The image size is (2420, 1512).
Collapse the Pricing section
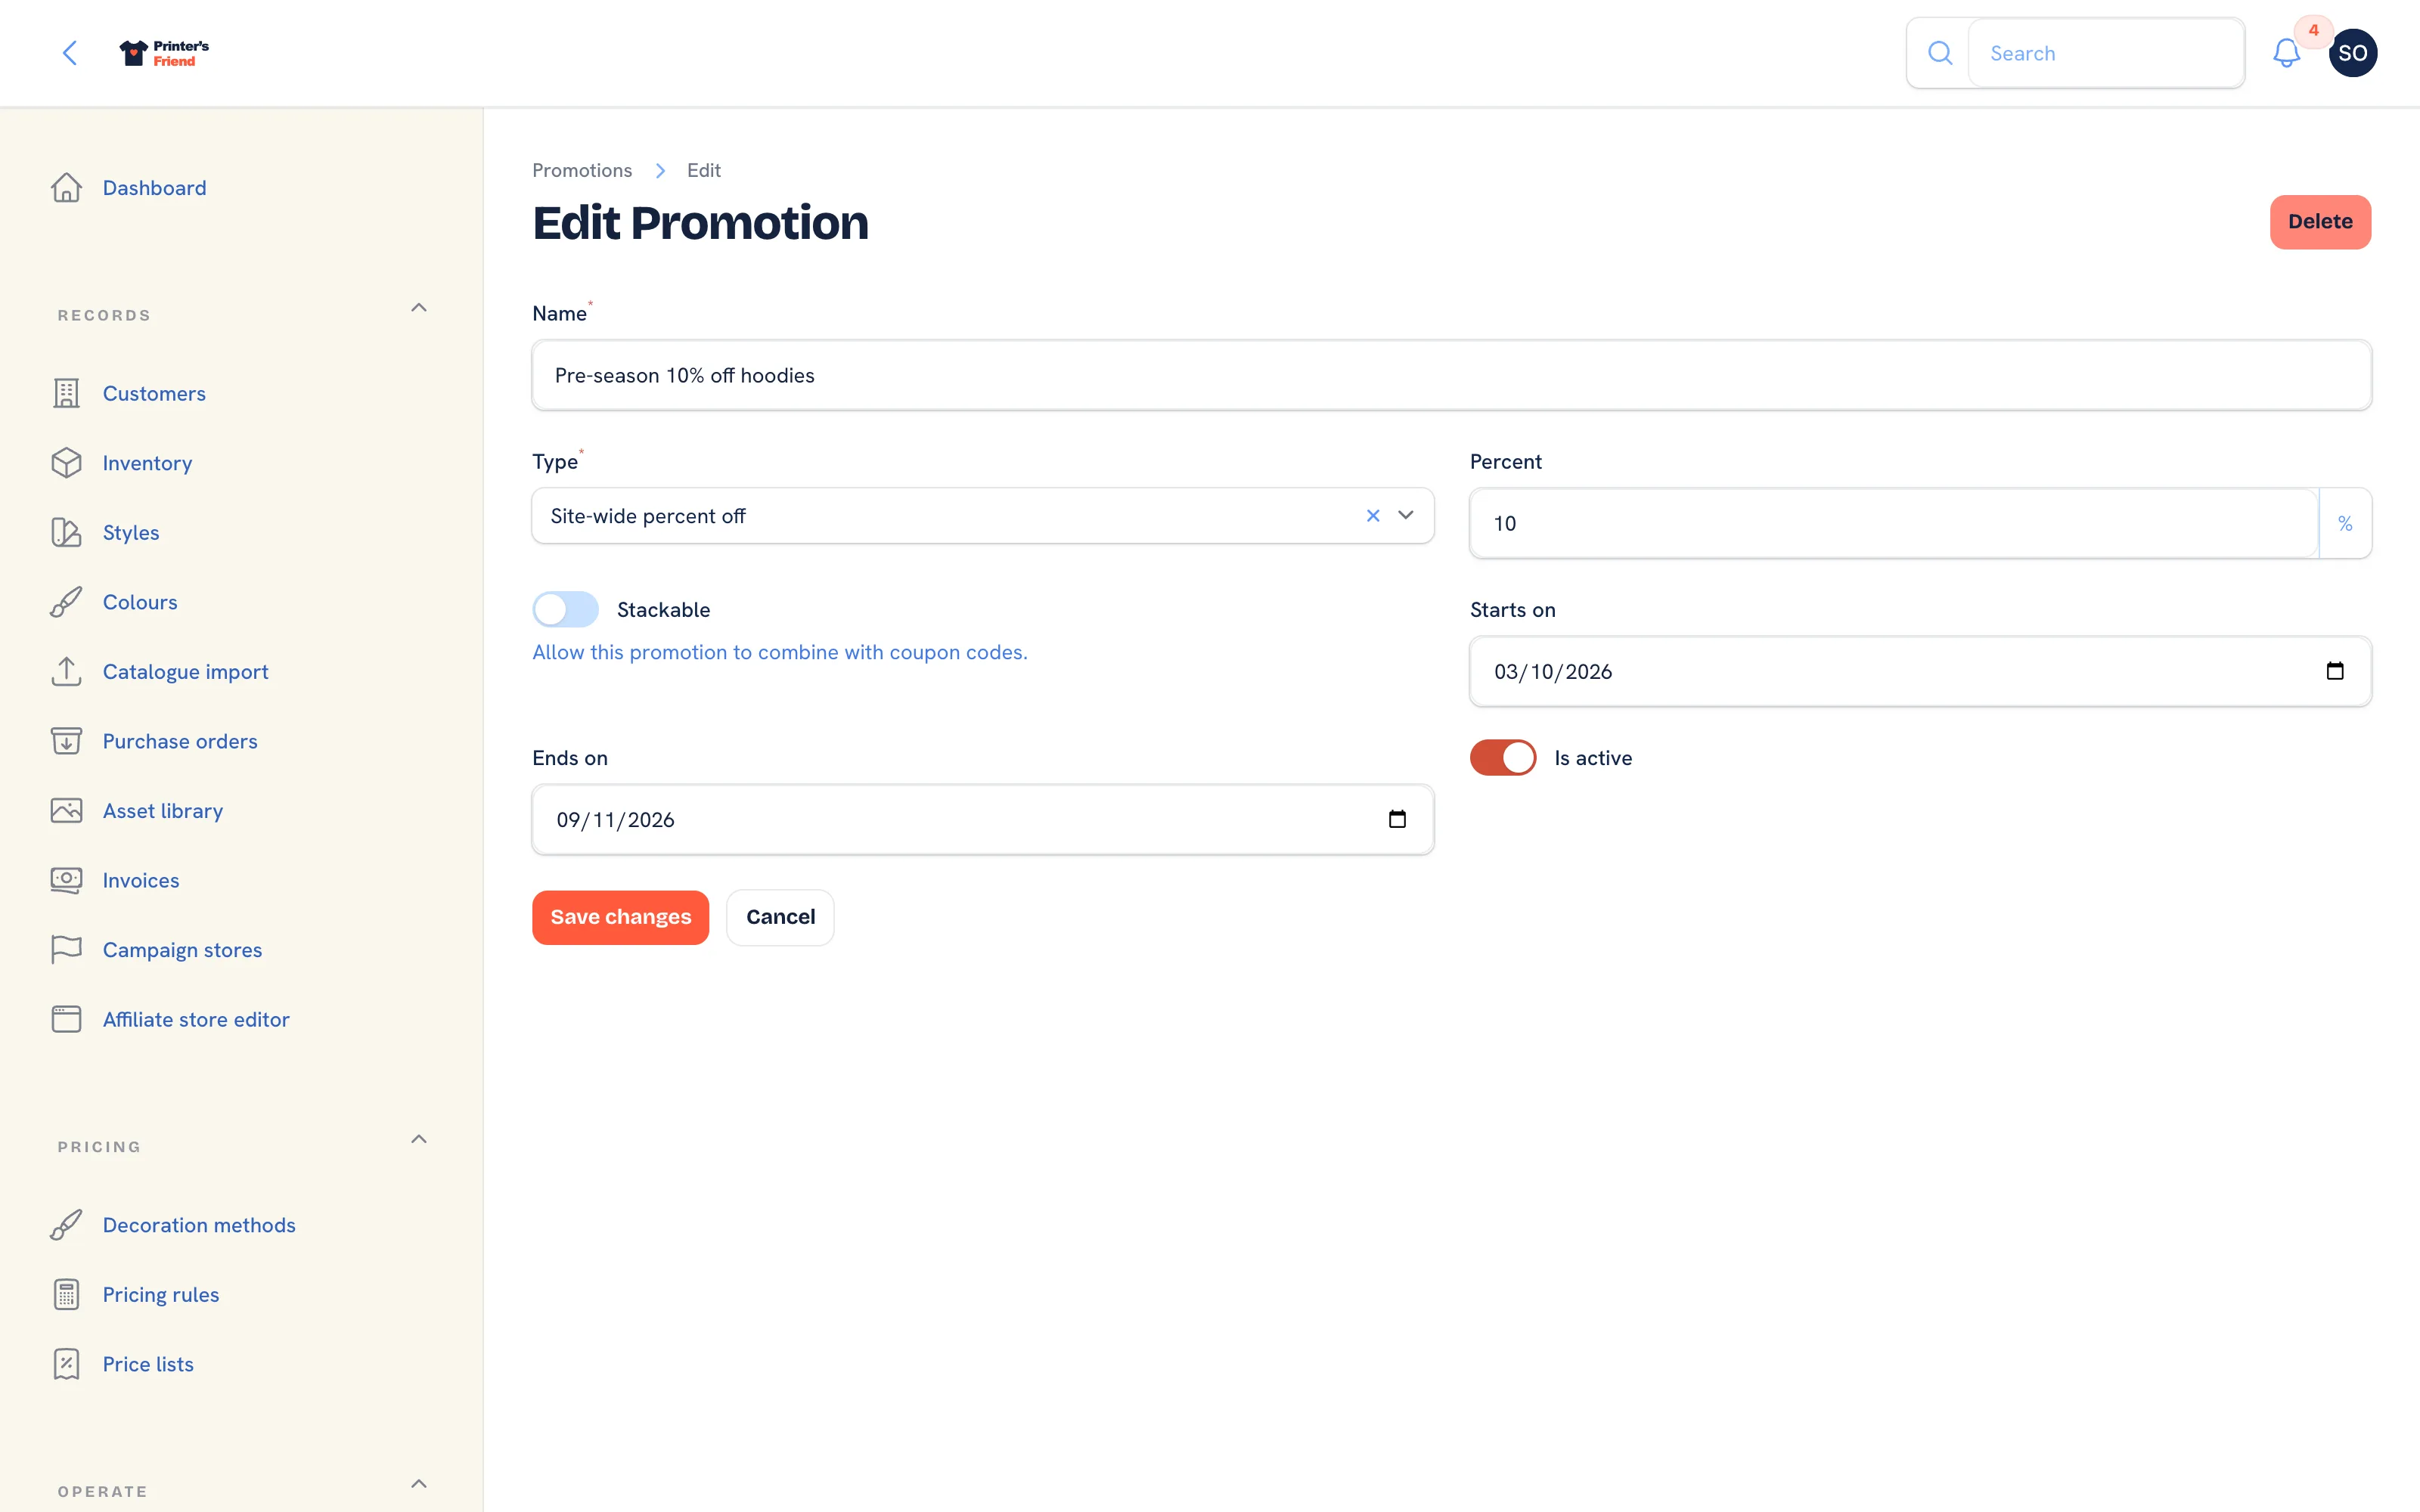[419, 1139]
